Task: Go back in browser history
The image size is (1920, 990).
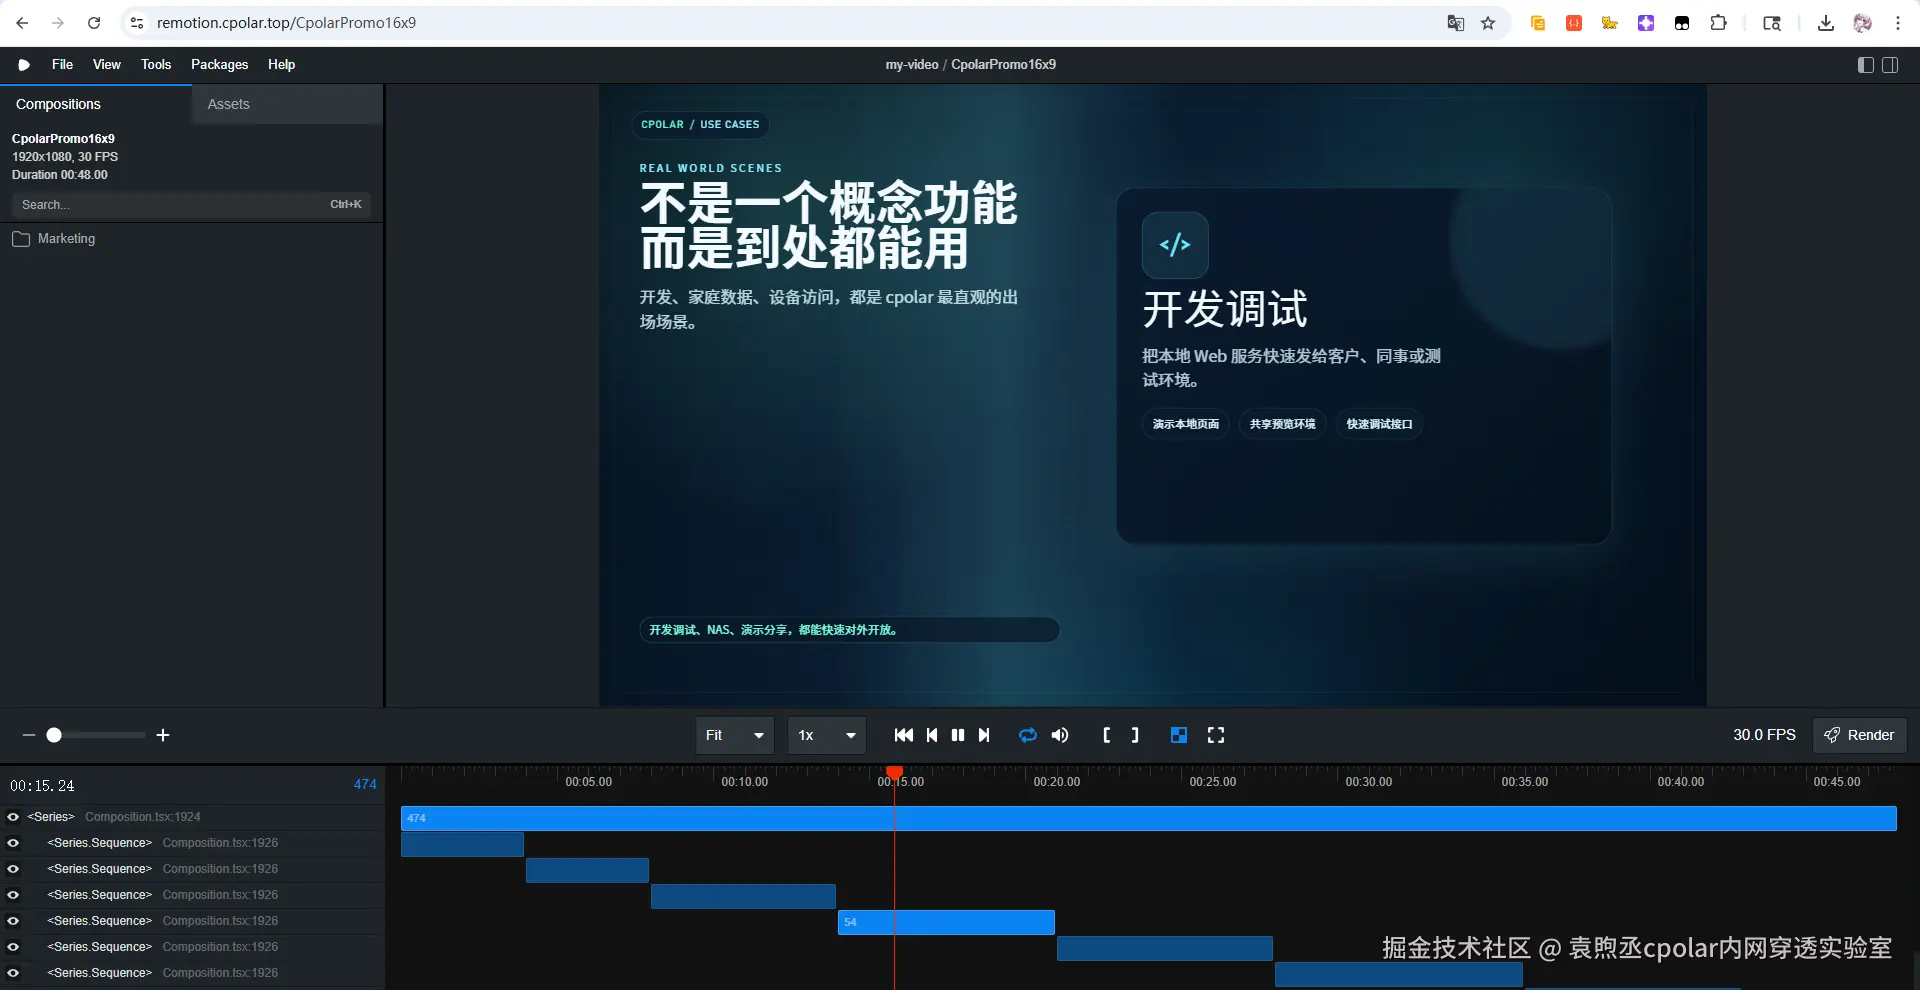Action: coord(22,23)
